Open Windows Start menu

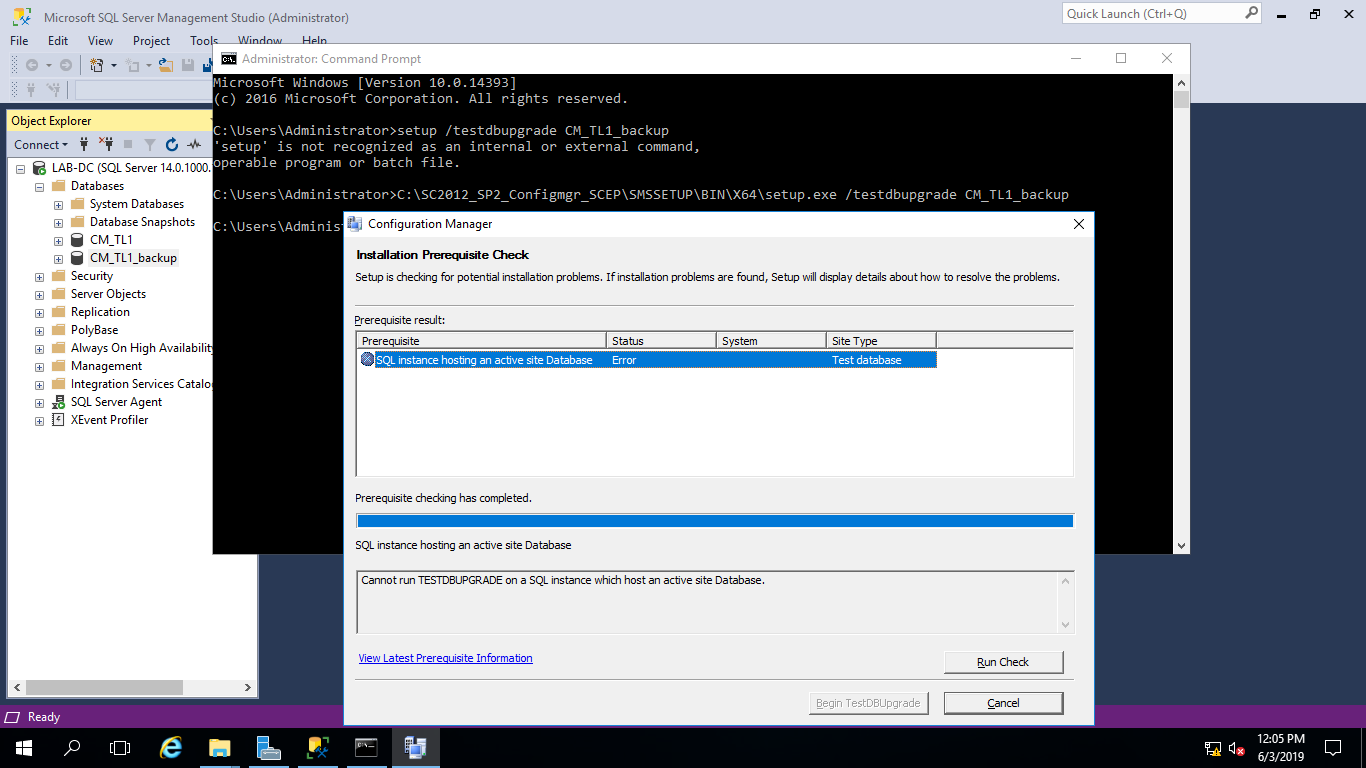point(24,747)
